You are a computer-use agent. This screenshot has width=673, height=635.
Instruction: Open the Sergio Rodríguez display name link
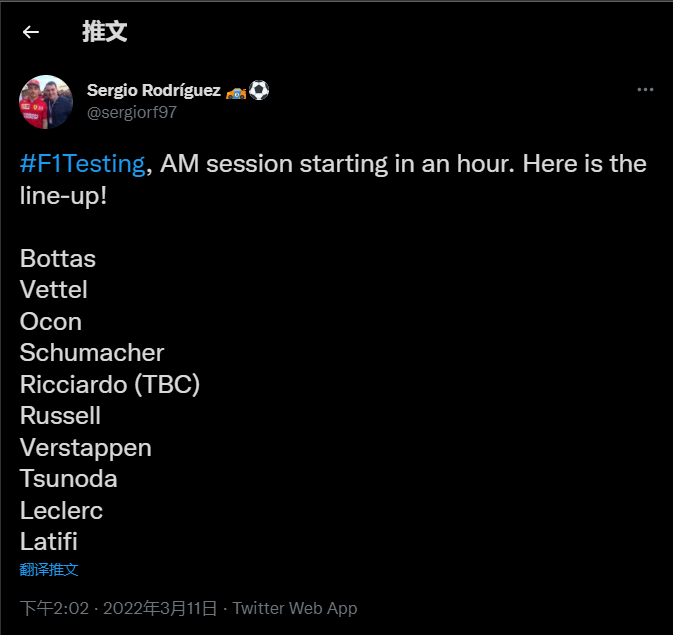coord(153,91)
